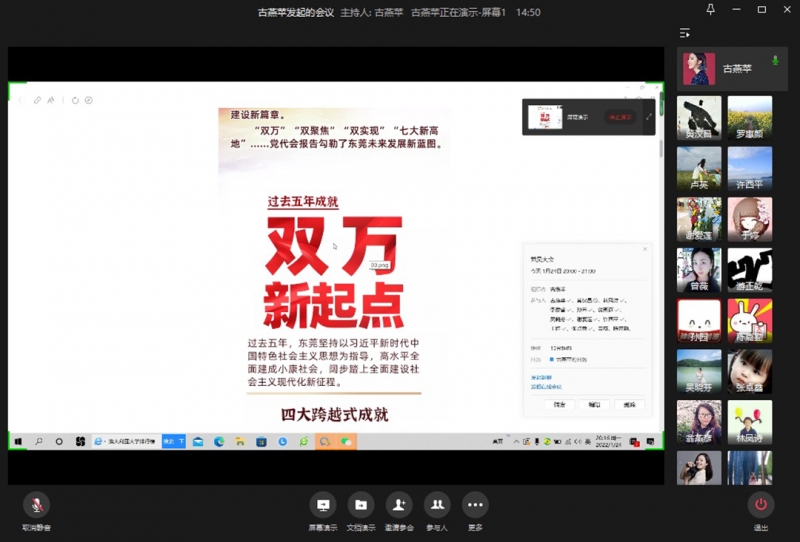
Task: Click the red stop-presenting button in shared screen
Action: pos(620,117)
